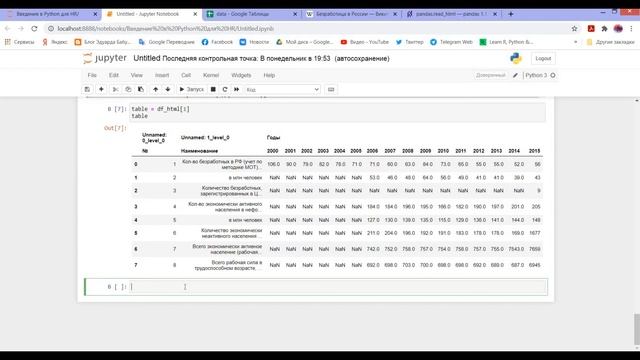
Task: Restart the kernel circular arrow icon
Action: pos(225,89)
